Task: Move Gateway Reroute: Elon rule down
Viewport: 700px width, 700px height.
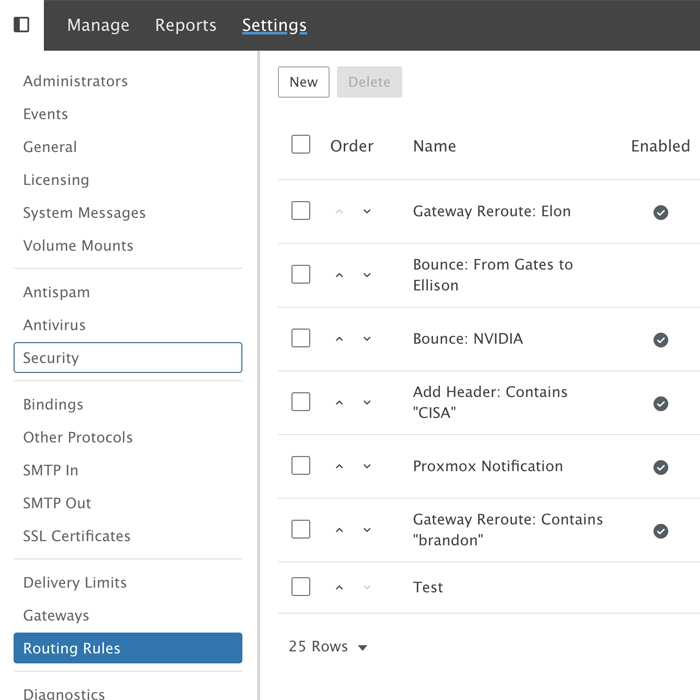Action: click(x=367, y=211)
